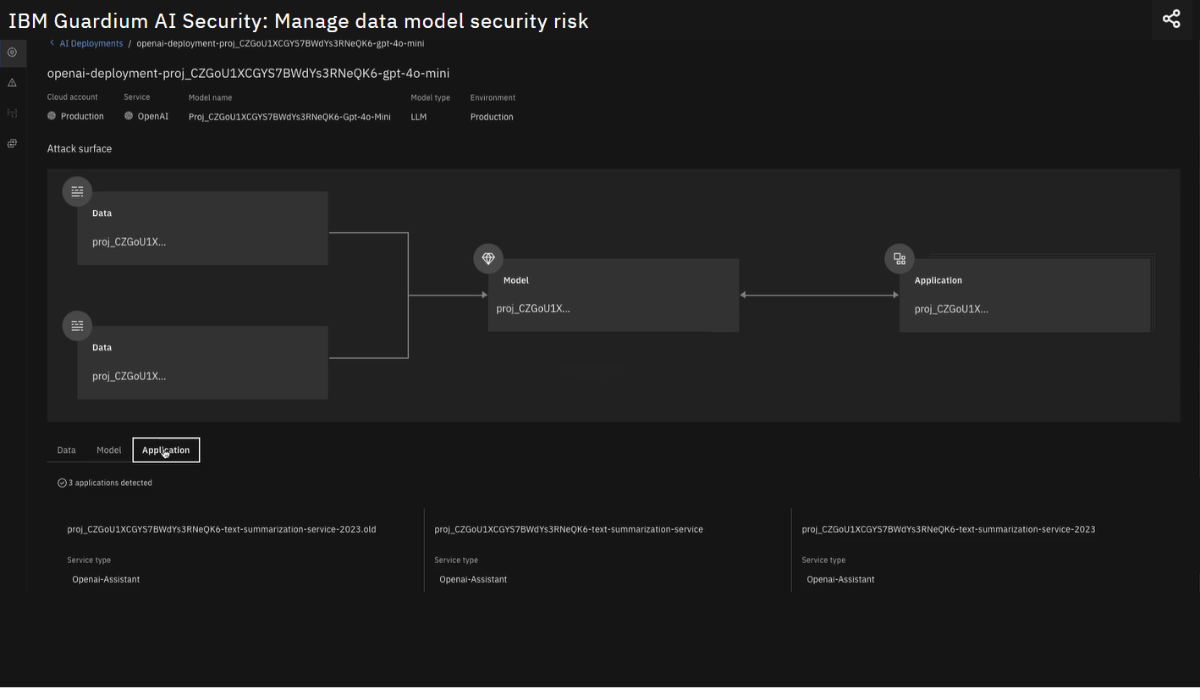1200x700 pixels.
Task: Select the top Data card in attack surface
Action: 203,228
